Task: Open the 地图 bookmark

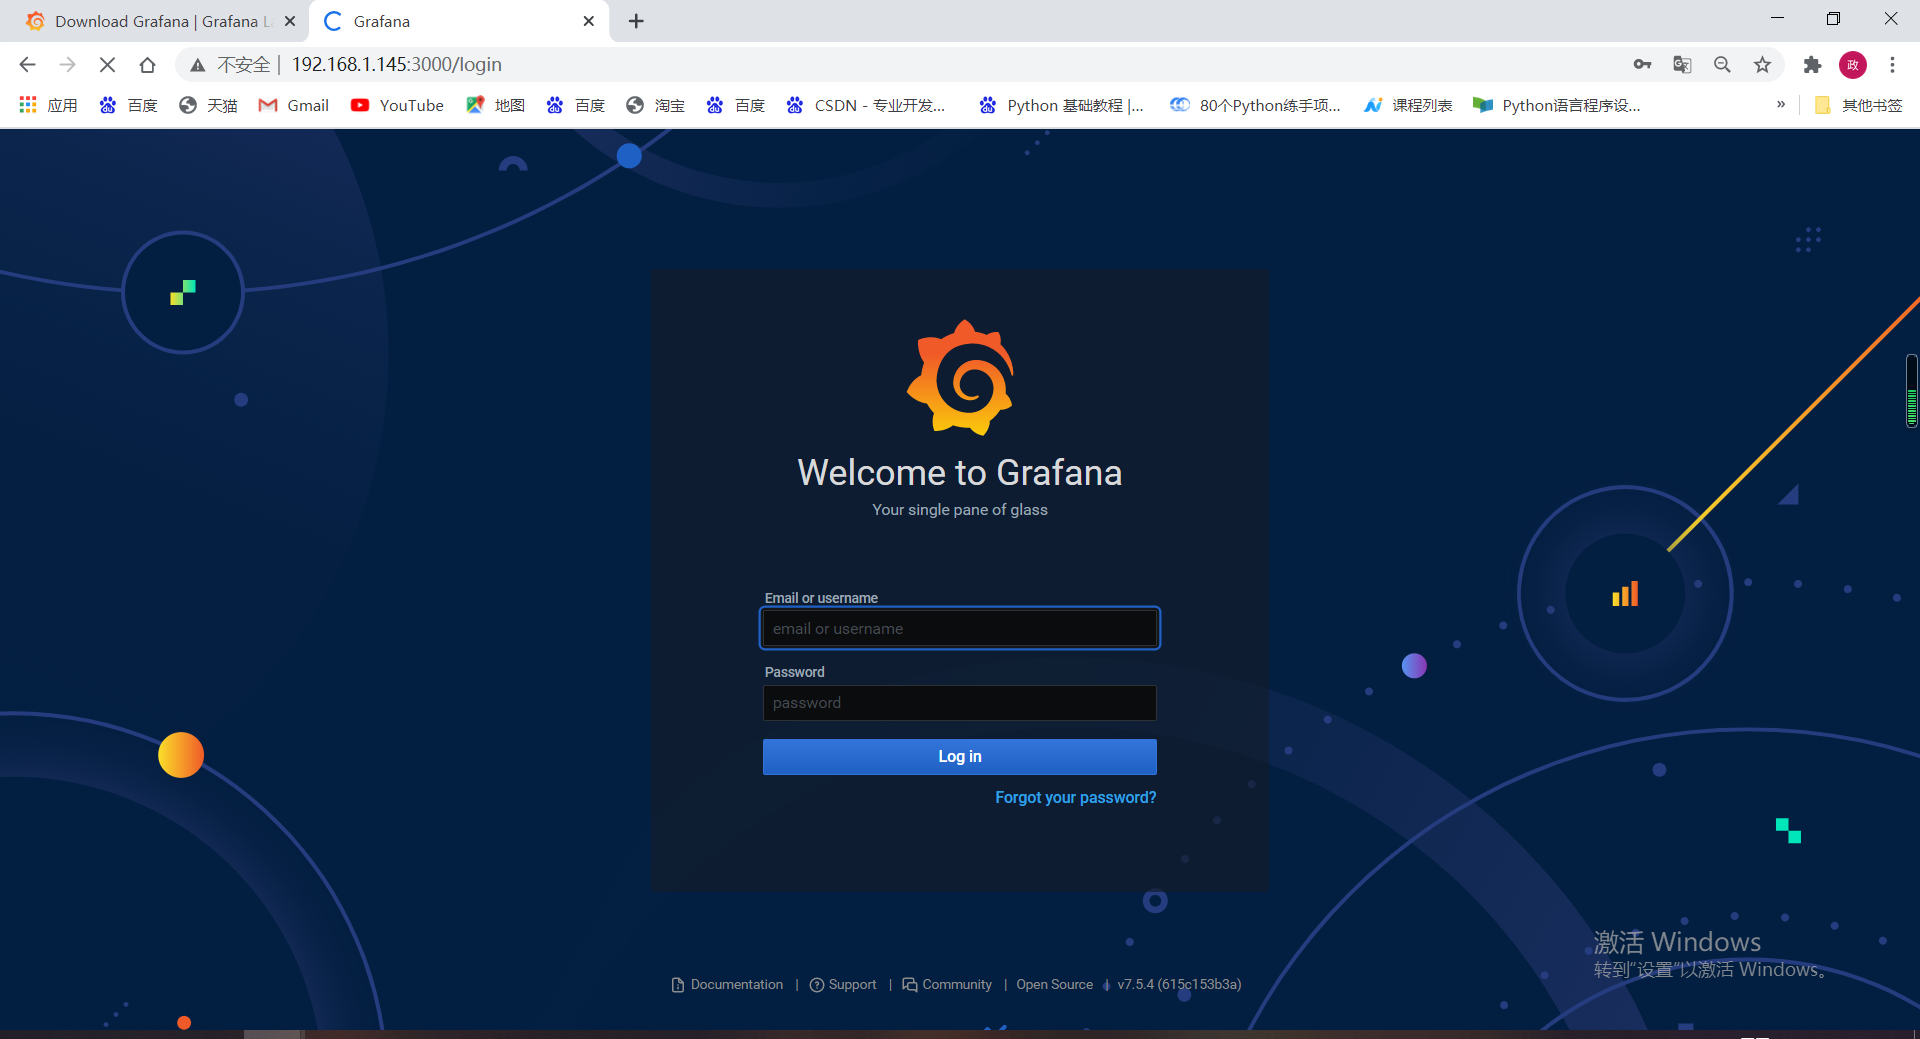Action: tap(495, 105)
